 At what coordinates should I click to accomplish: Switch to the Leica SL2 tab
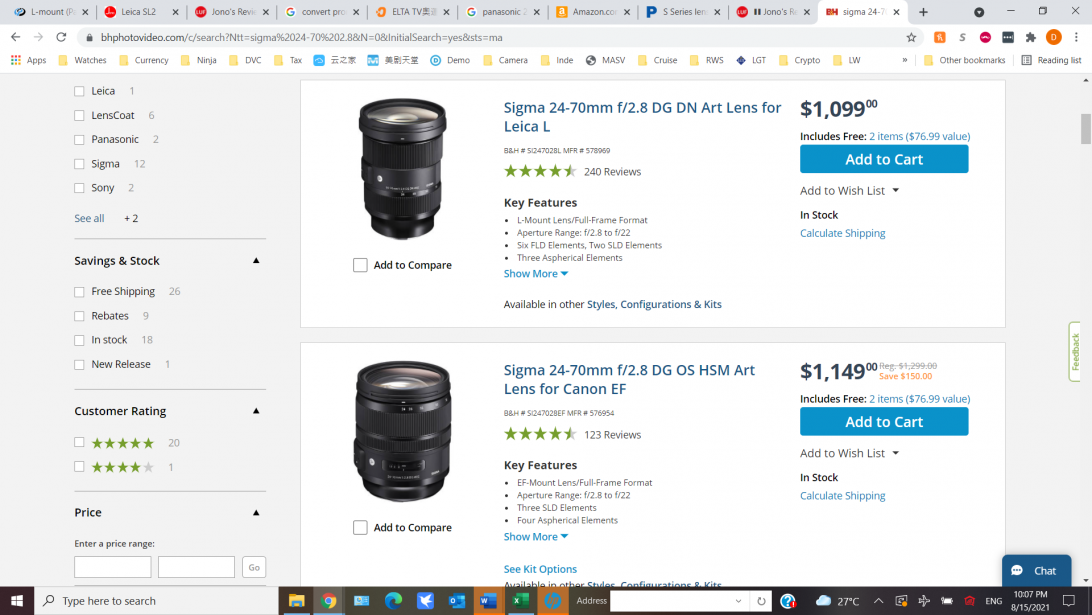[x=143, y=12]
